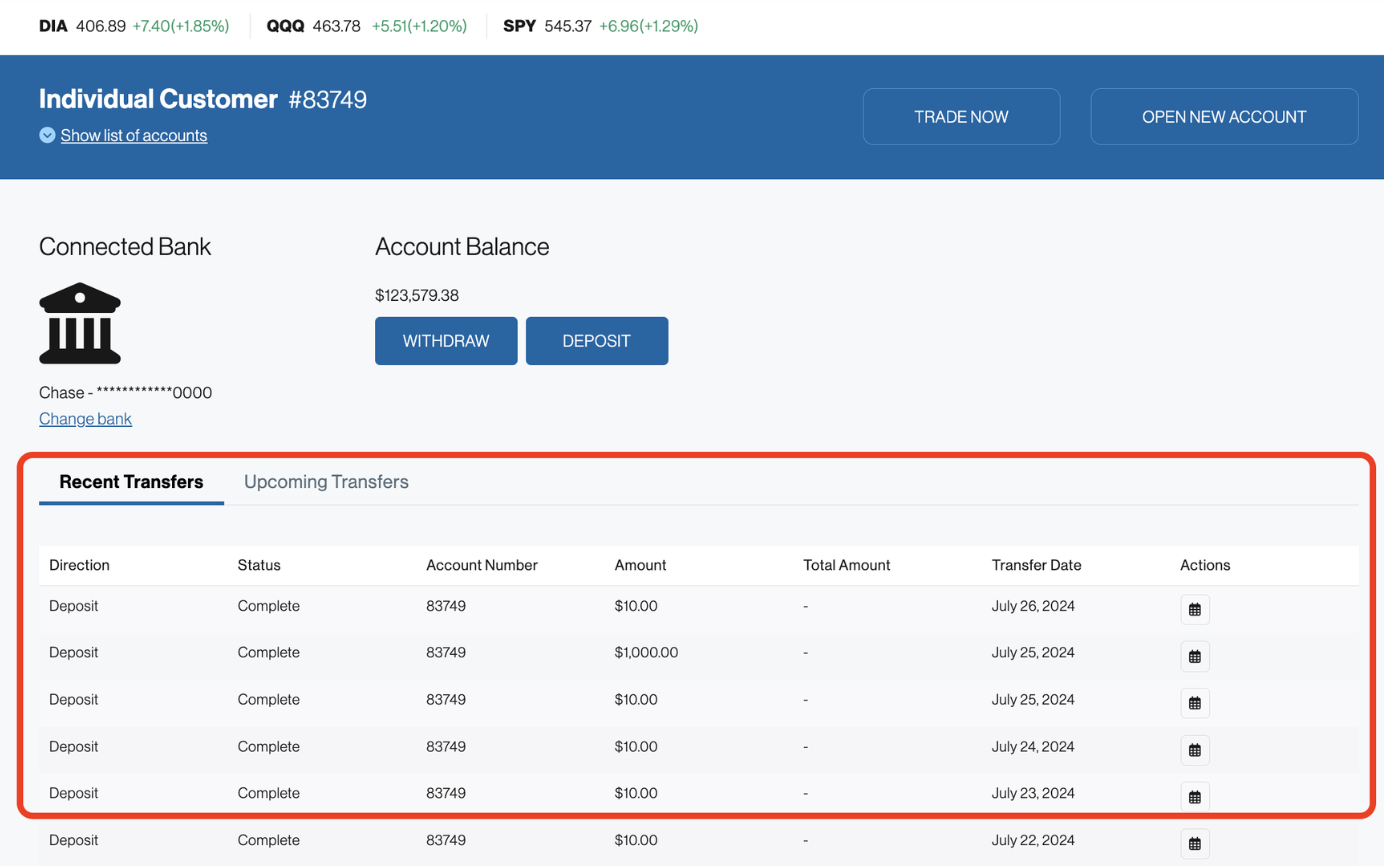Screen dimensions: 1384x866
Task: Click account number 83749 in July 23 row
Action: pos(446,794)
